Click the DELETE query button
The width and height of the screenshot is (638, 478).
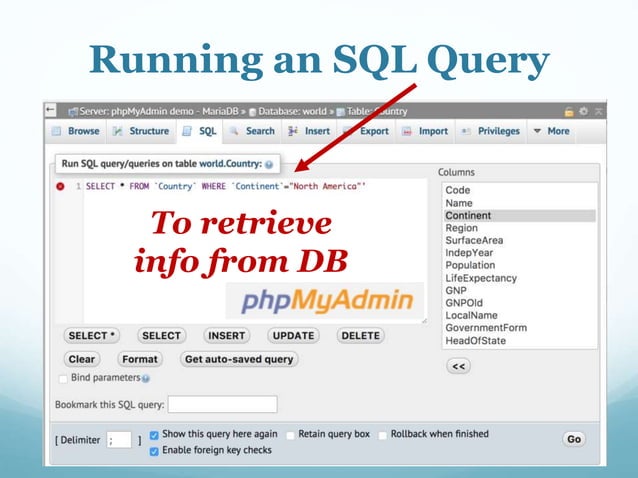pyautogui.click(x=361, y=336)
